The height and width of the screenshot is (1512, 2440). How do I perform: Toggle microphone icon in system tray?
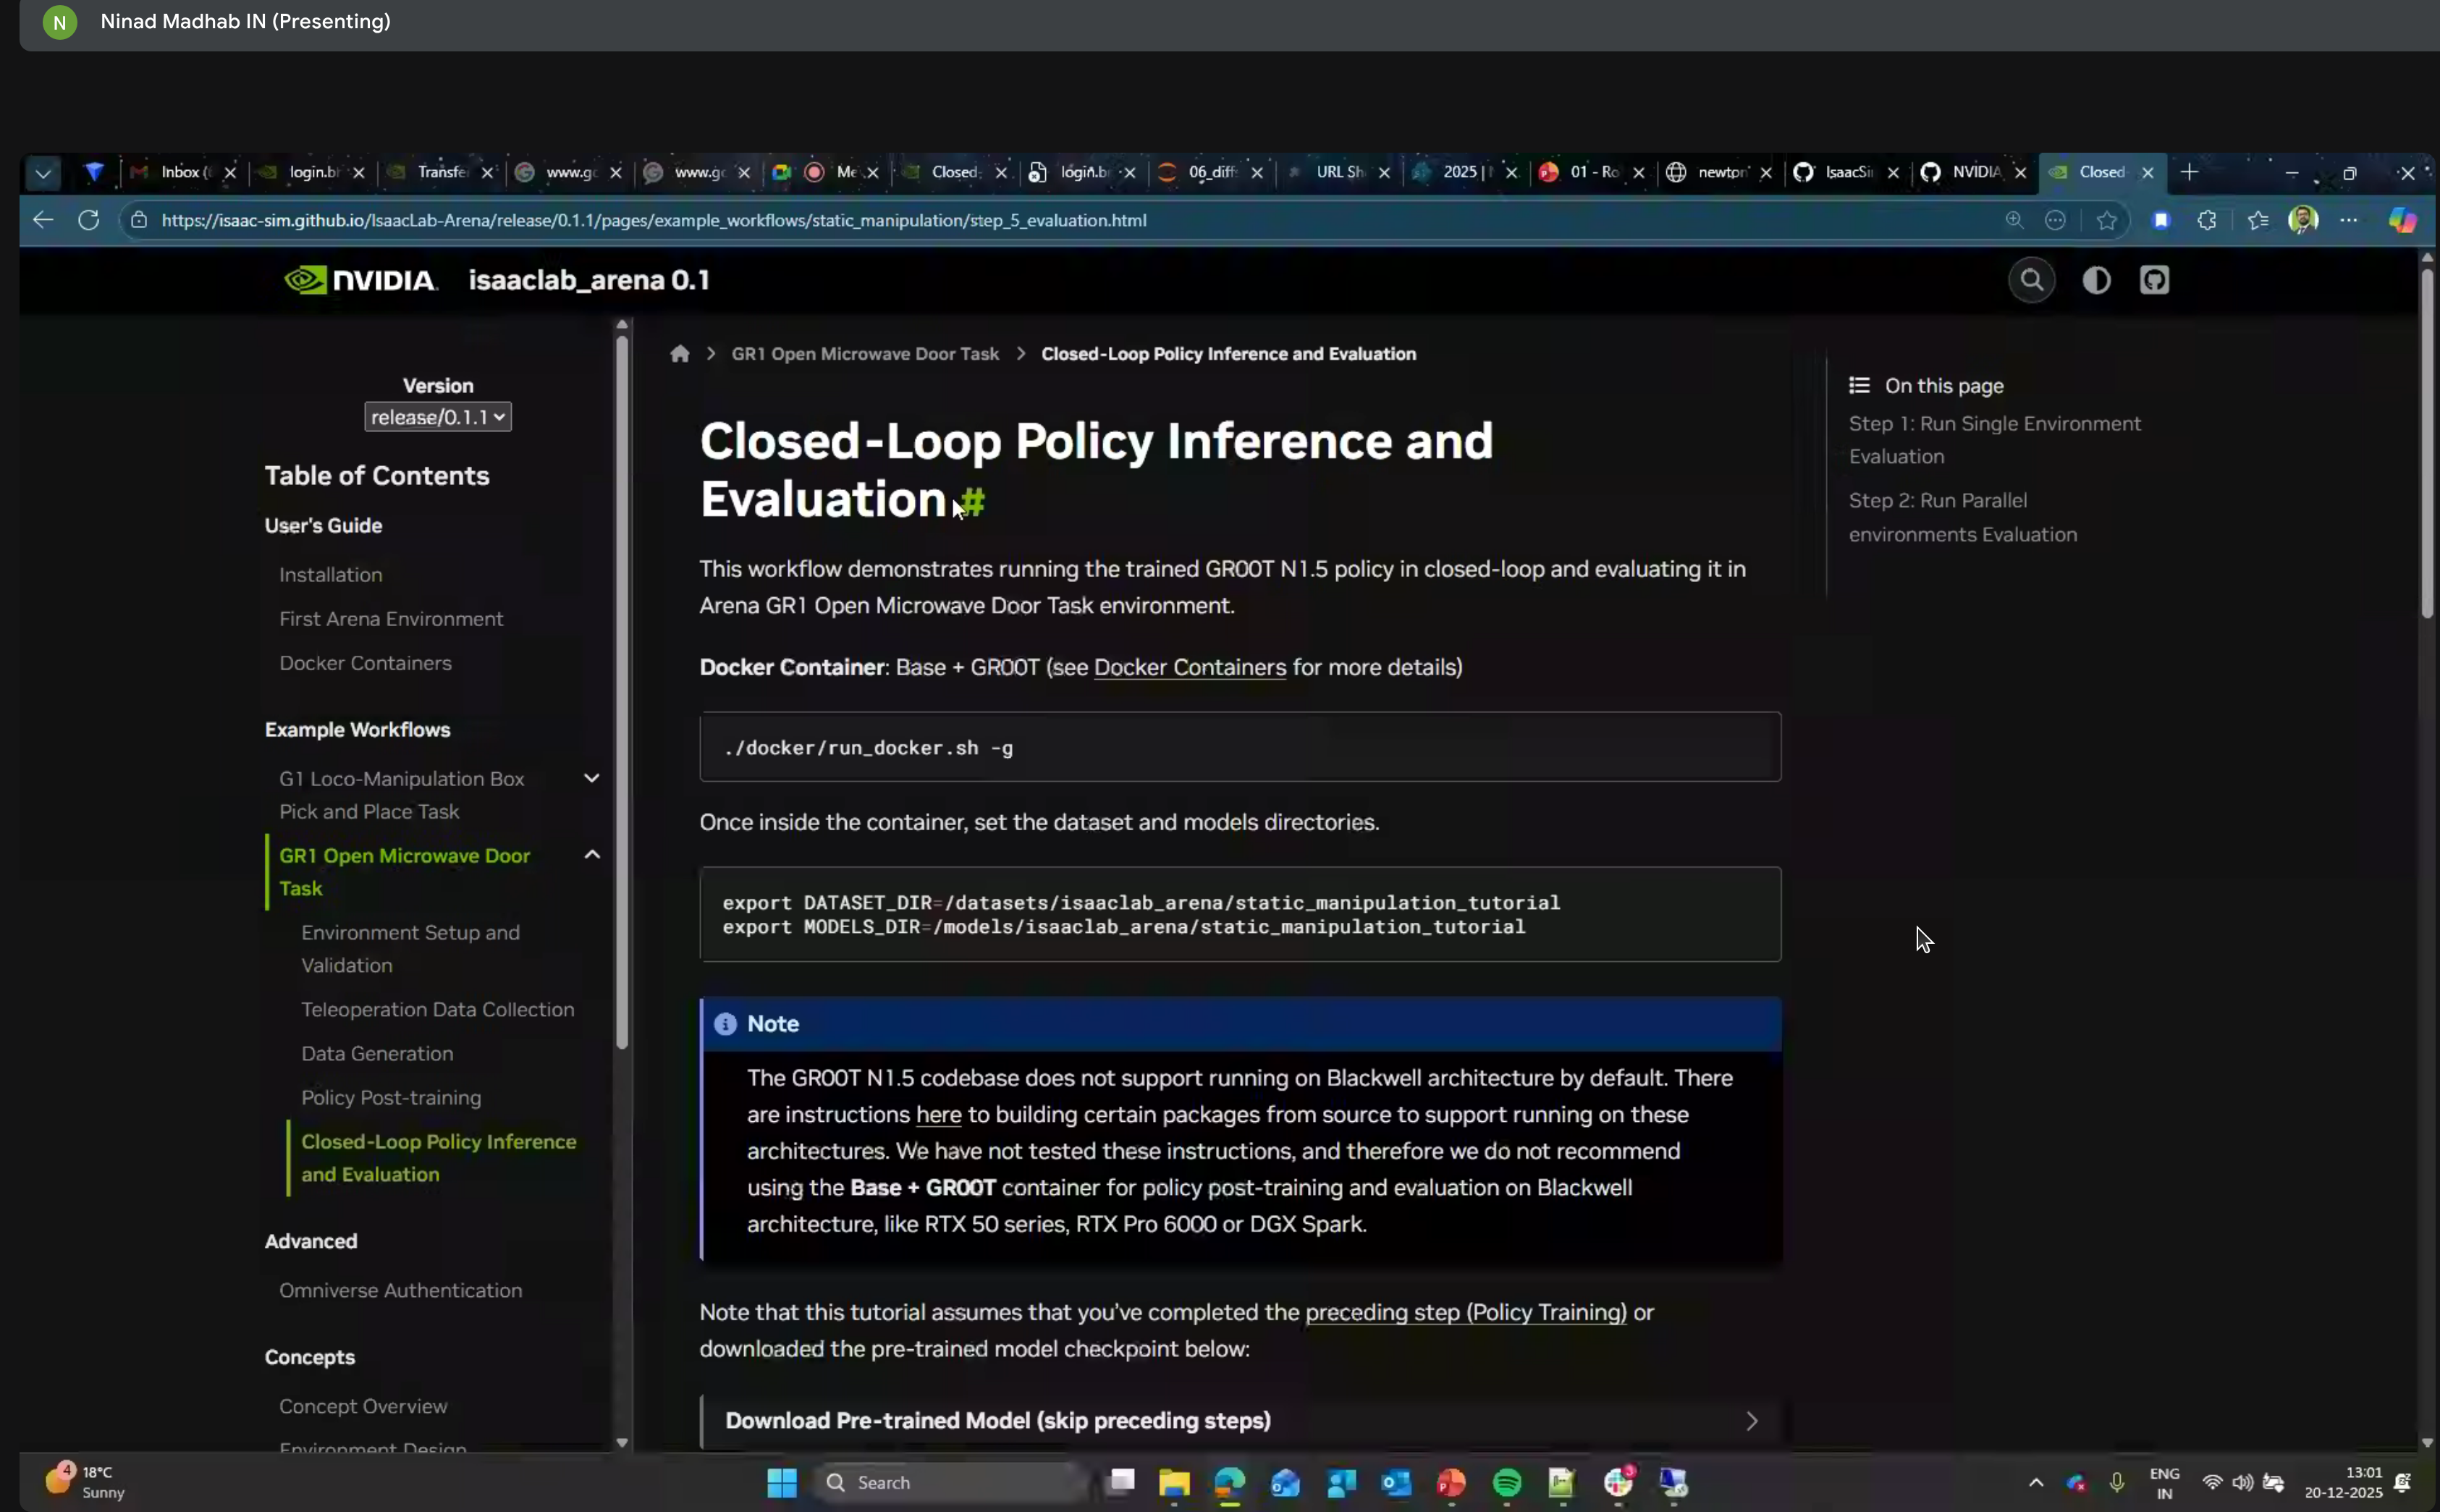point(2116,1482)
